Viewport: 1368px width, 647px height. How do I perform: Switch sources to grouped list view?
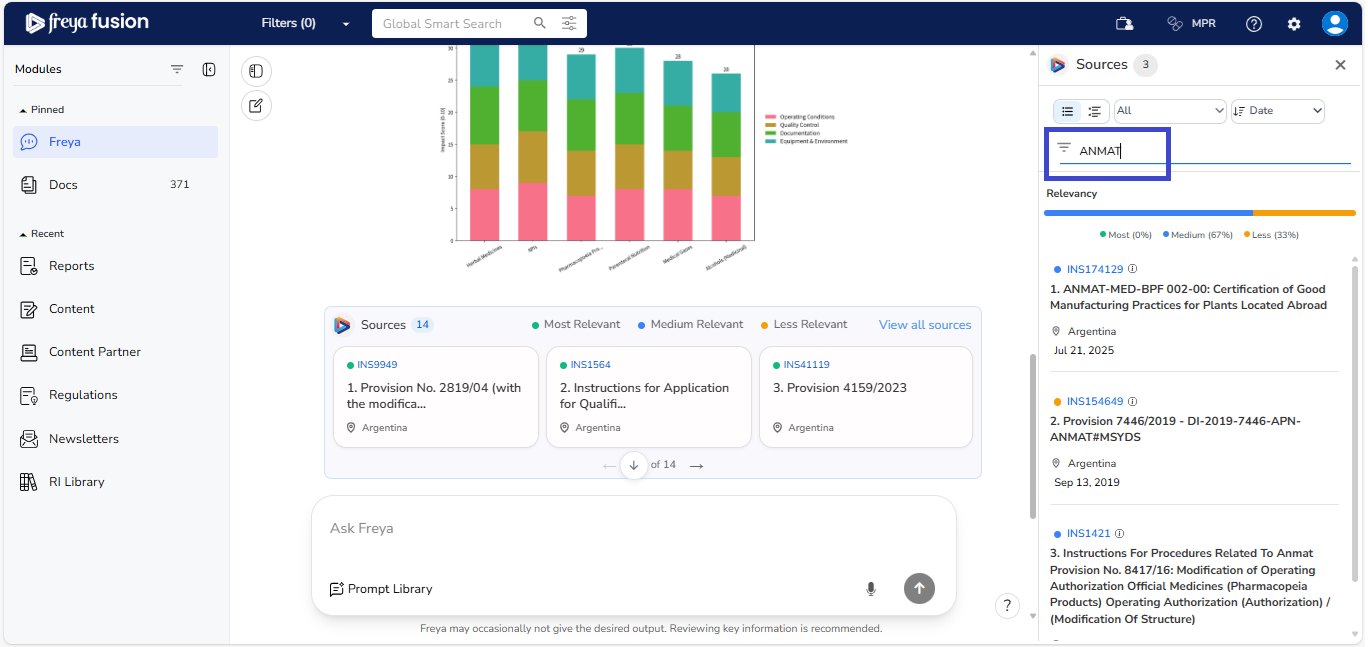click(x=1095, y=111)
